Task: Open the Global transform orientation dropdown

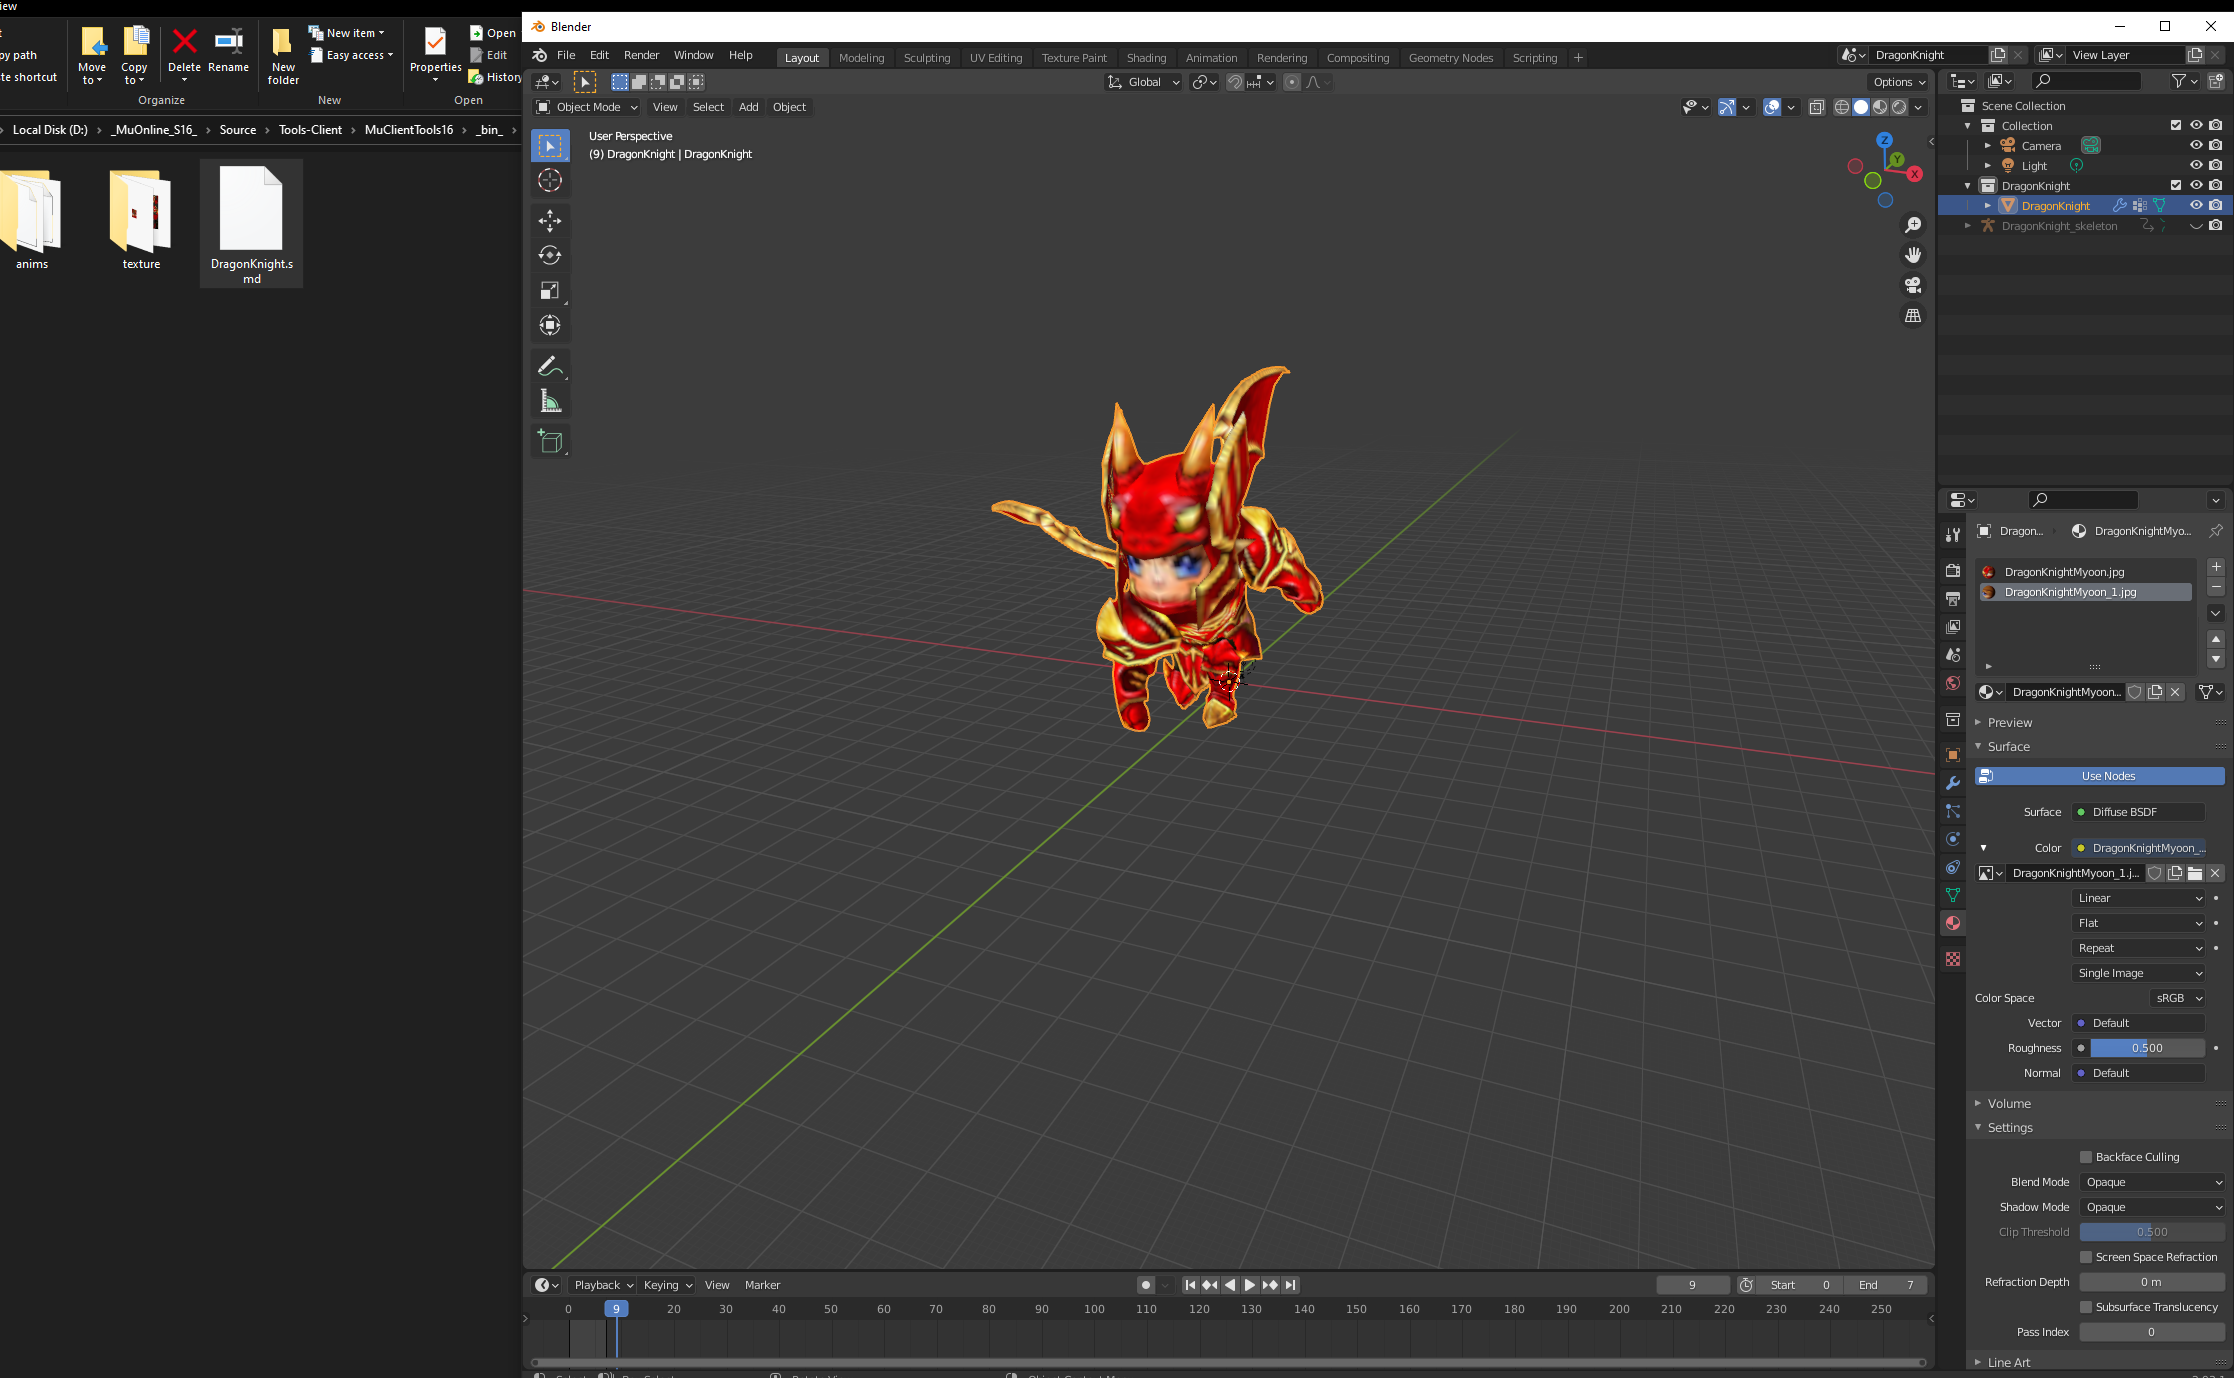Action: click(x=1143, y=83)
